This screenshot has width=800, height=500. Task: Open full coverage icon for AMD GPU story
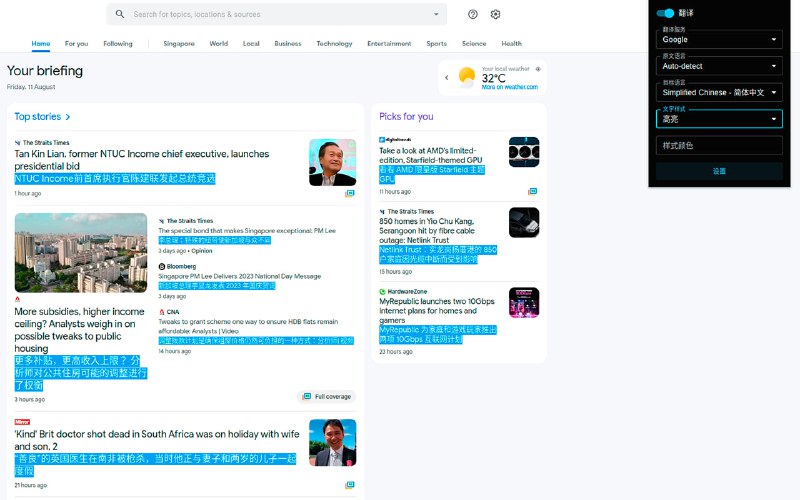coord(533,191)
